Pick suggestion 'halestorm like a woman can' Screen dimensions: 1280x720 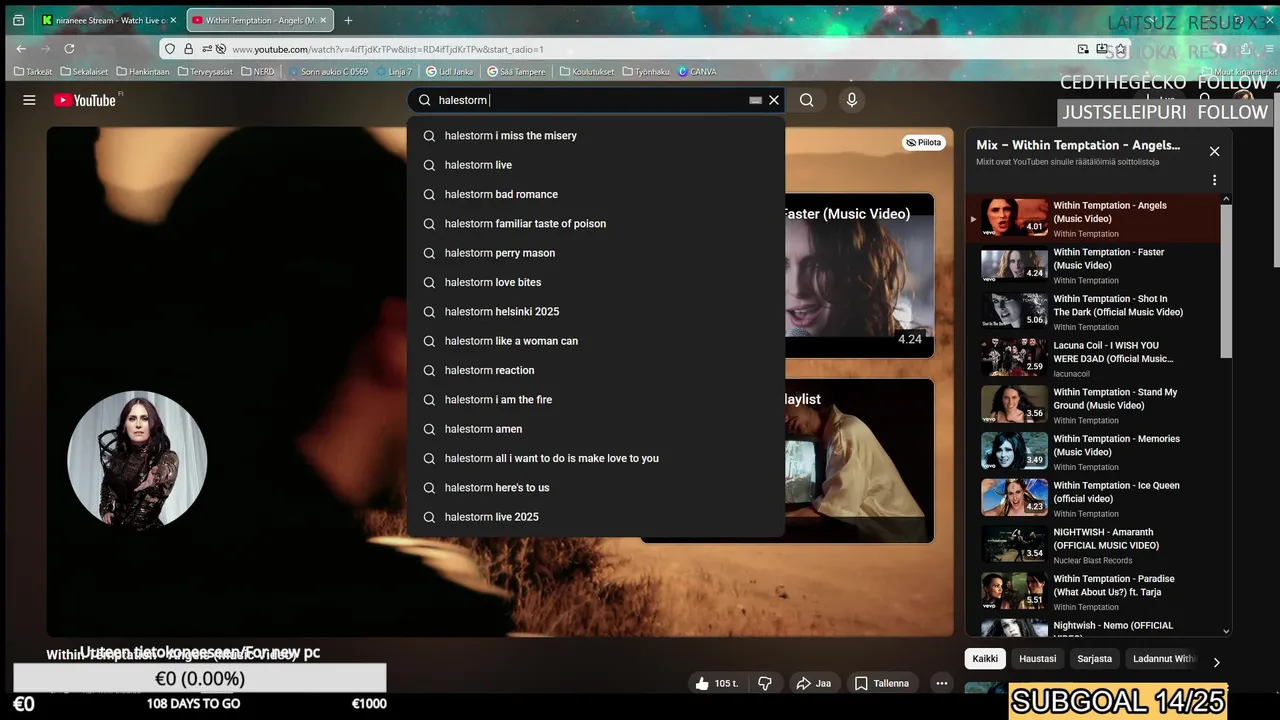[596, 341]
